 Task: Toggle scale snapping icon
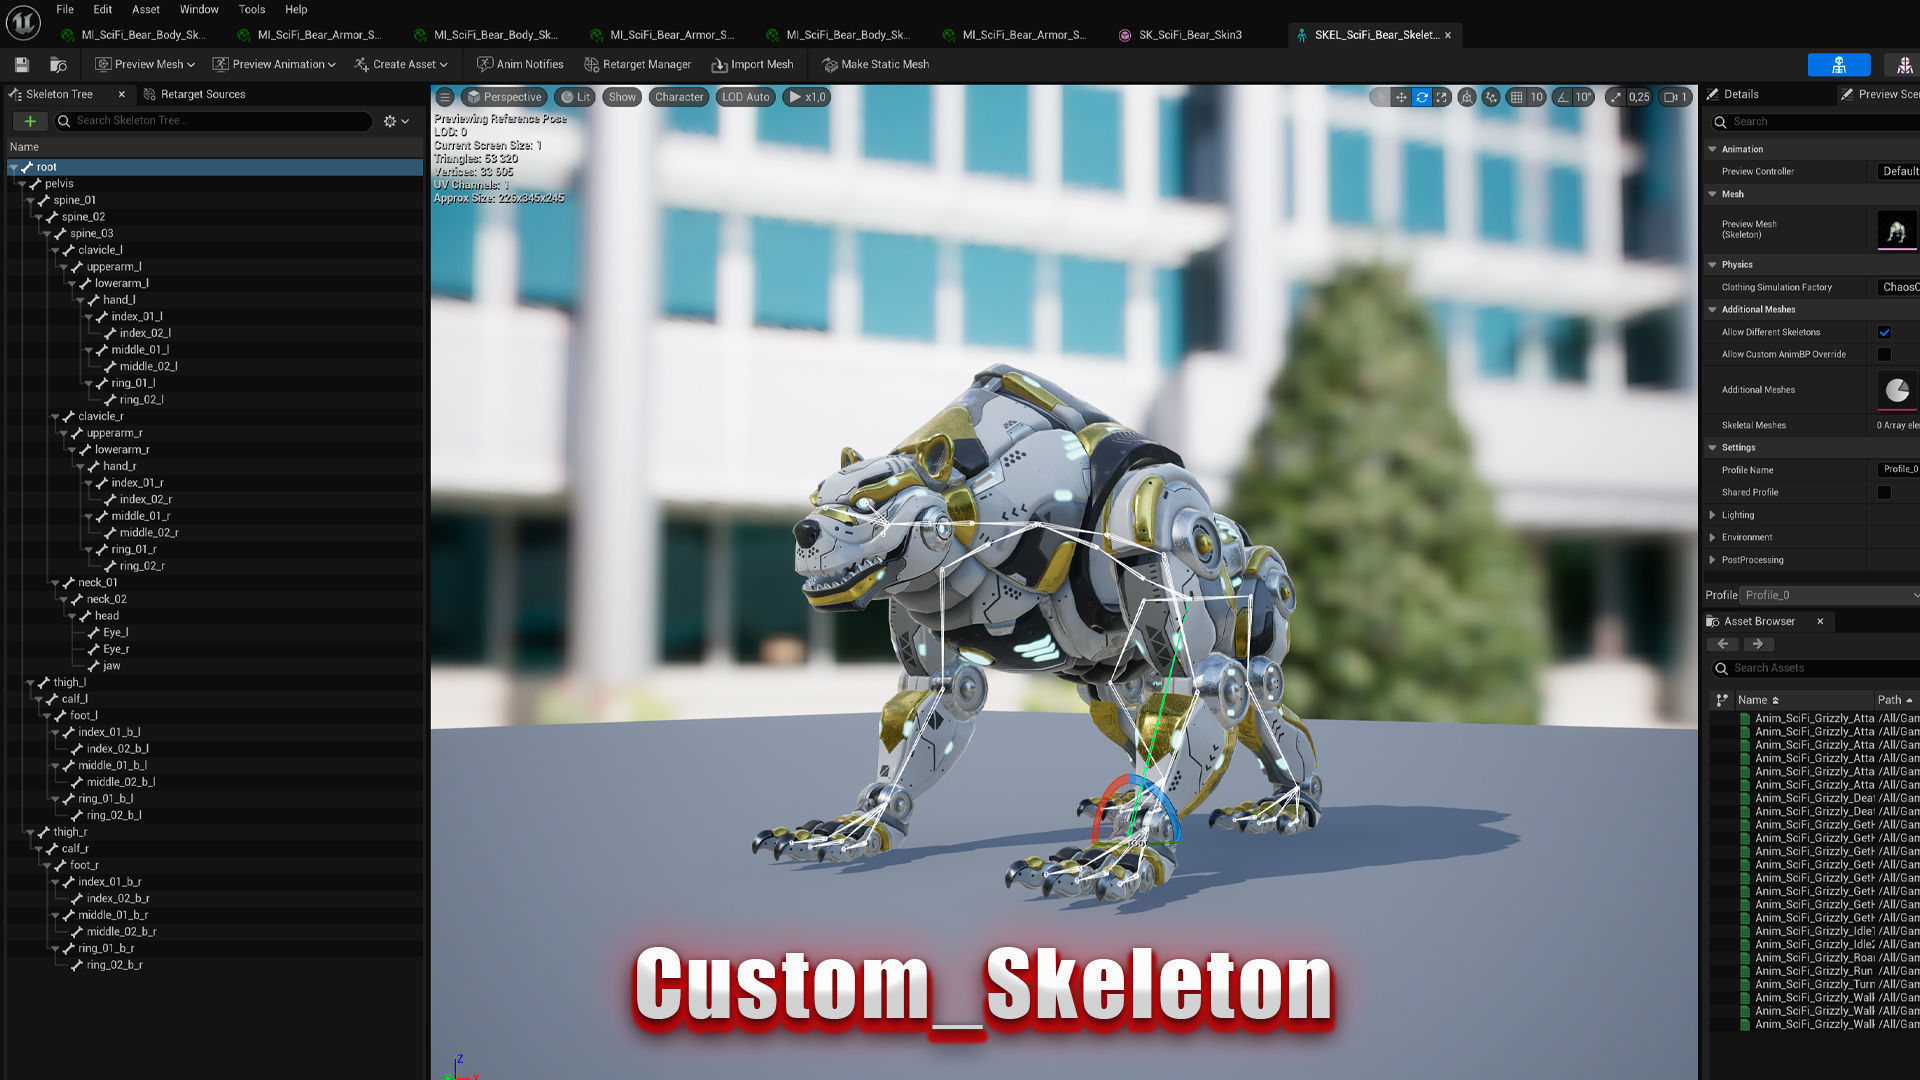1615,97
